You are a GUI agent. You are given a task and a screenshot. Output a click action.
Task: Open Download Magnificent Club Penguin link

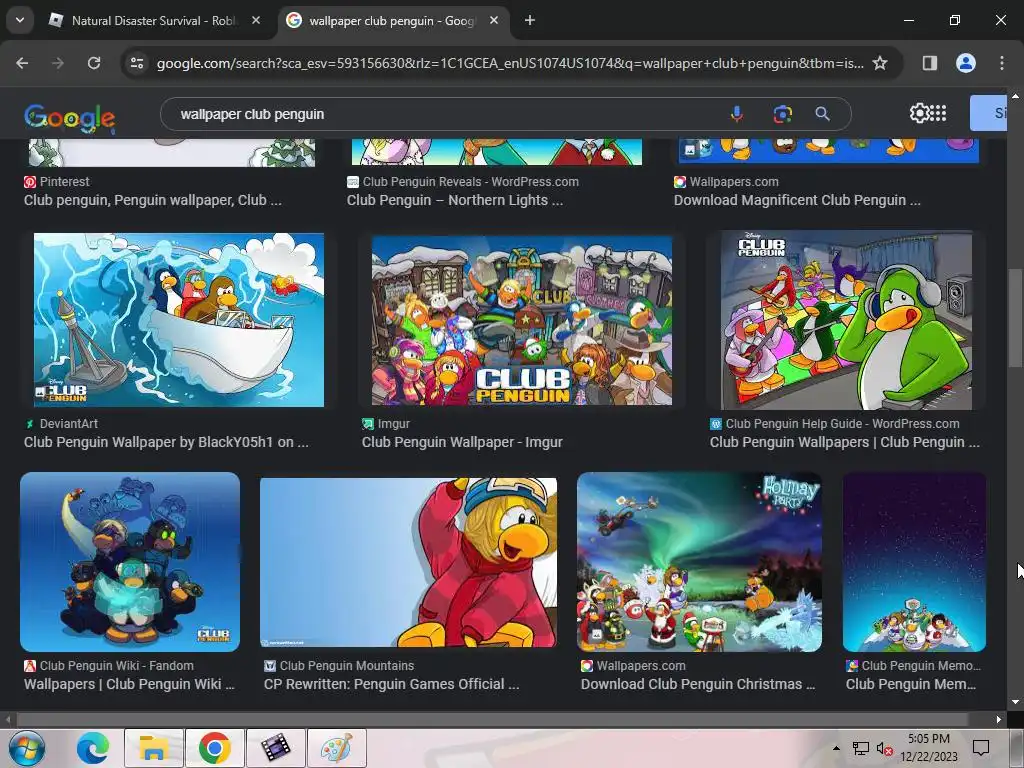pyautogui.click(x=797, y=200)
